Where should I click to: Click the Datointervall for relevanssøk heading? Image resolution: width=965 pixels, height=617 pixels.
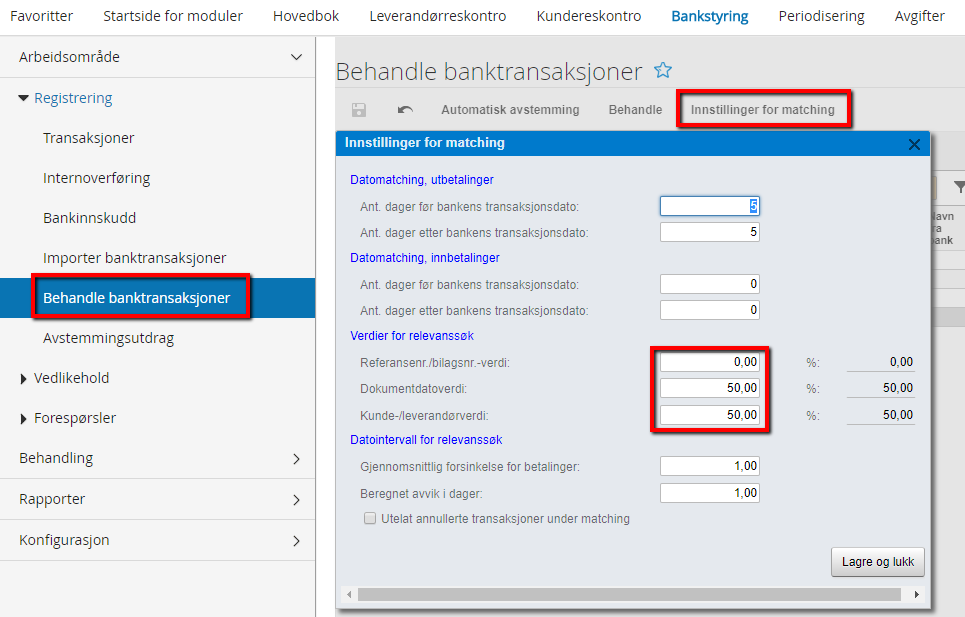pyautogui.click(x=426, y=440)
